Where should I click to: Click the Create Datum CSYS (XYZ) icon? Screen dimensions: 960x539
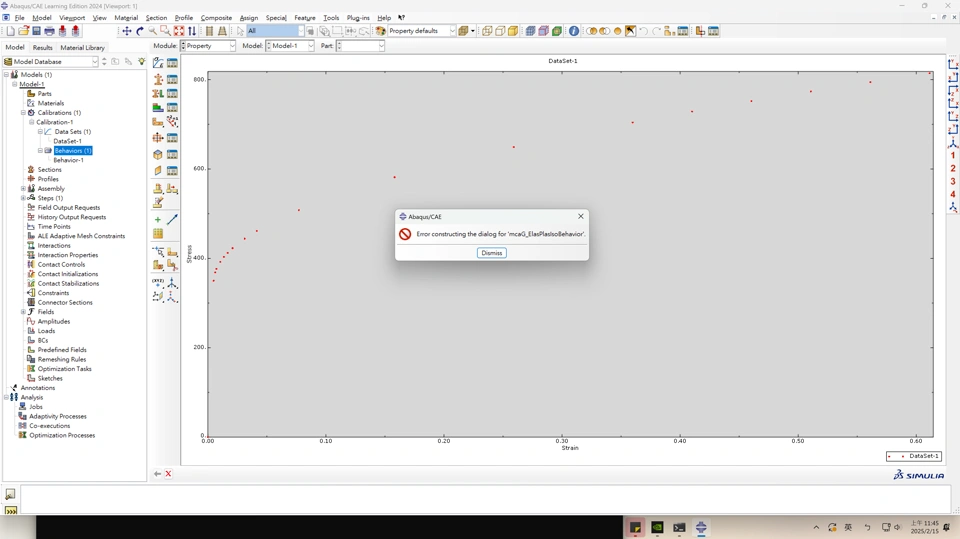click(x=158, y=282)
